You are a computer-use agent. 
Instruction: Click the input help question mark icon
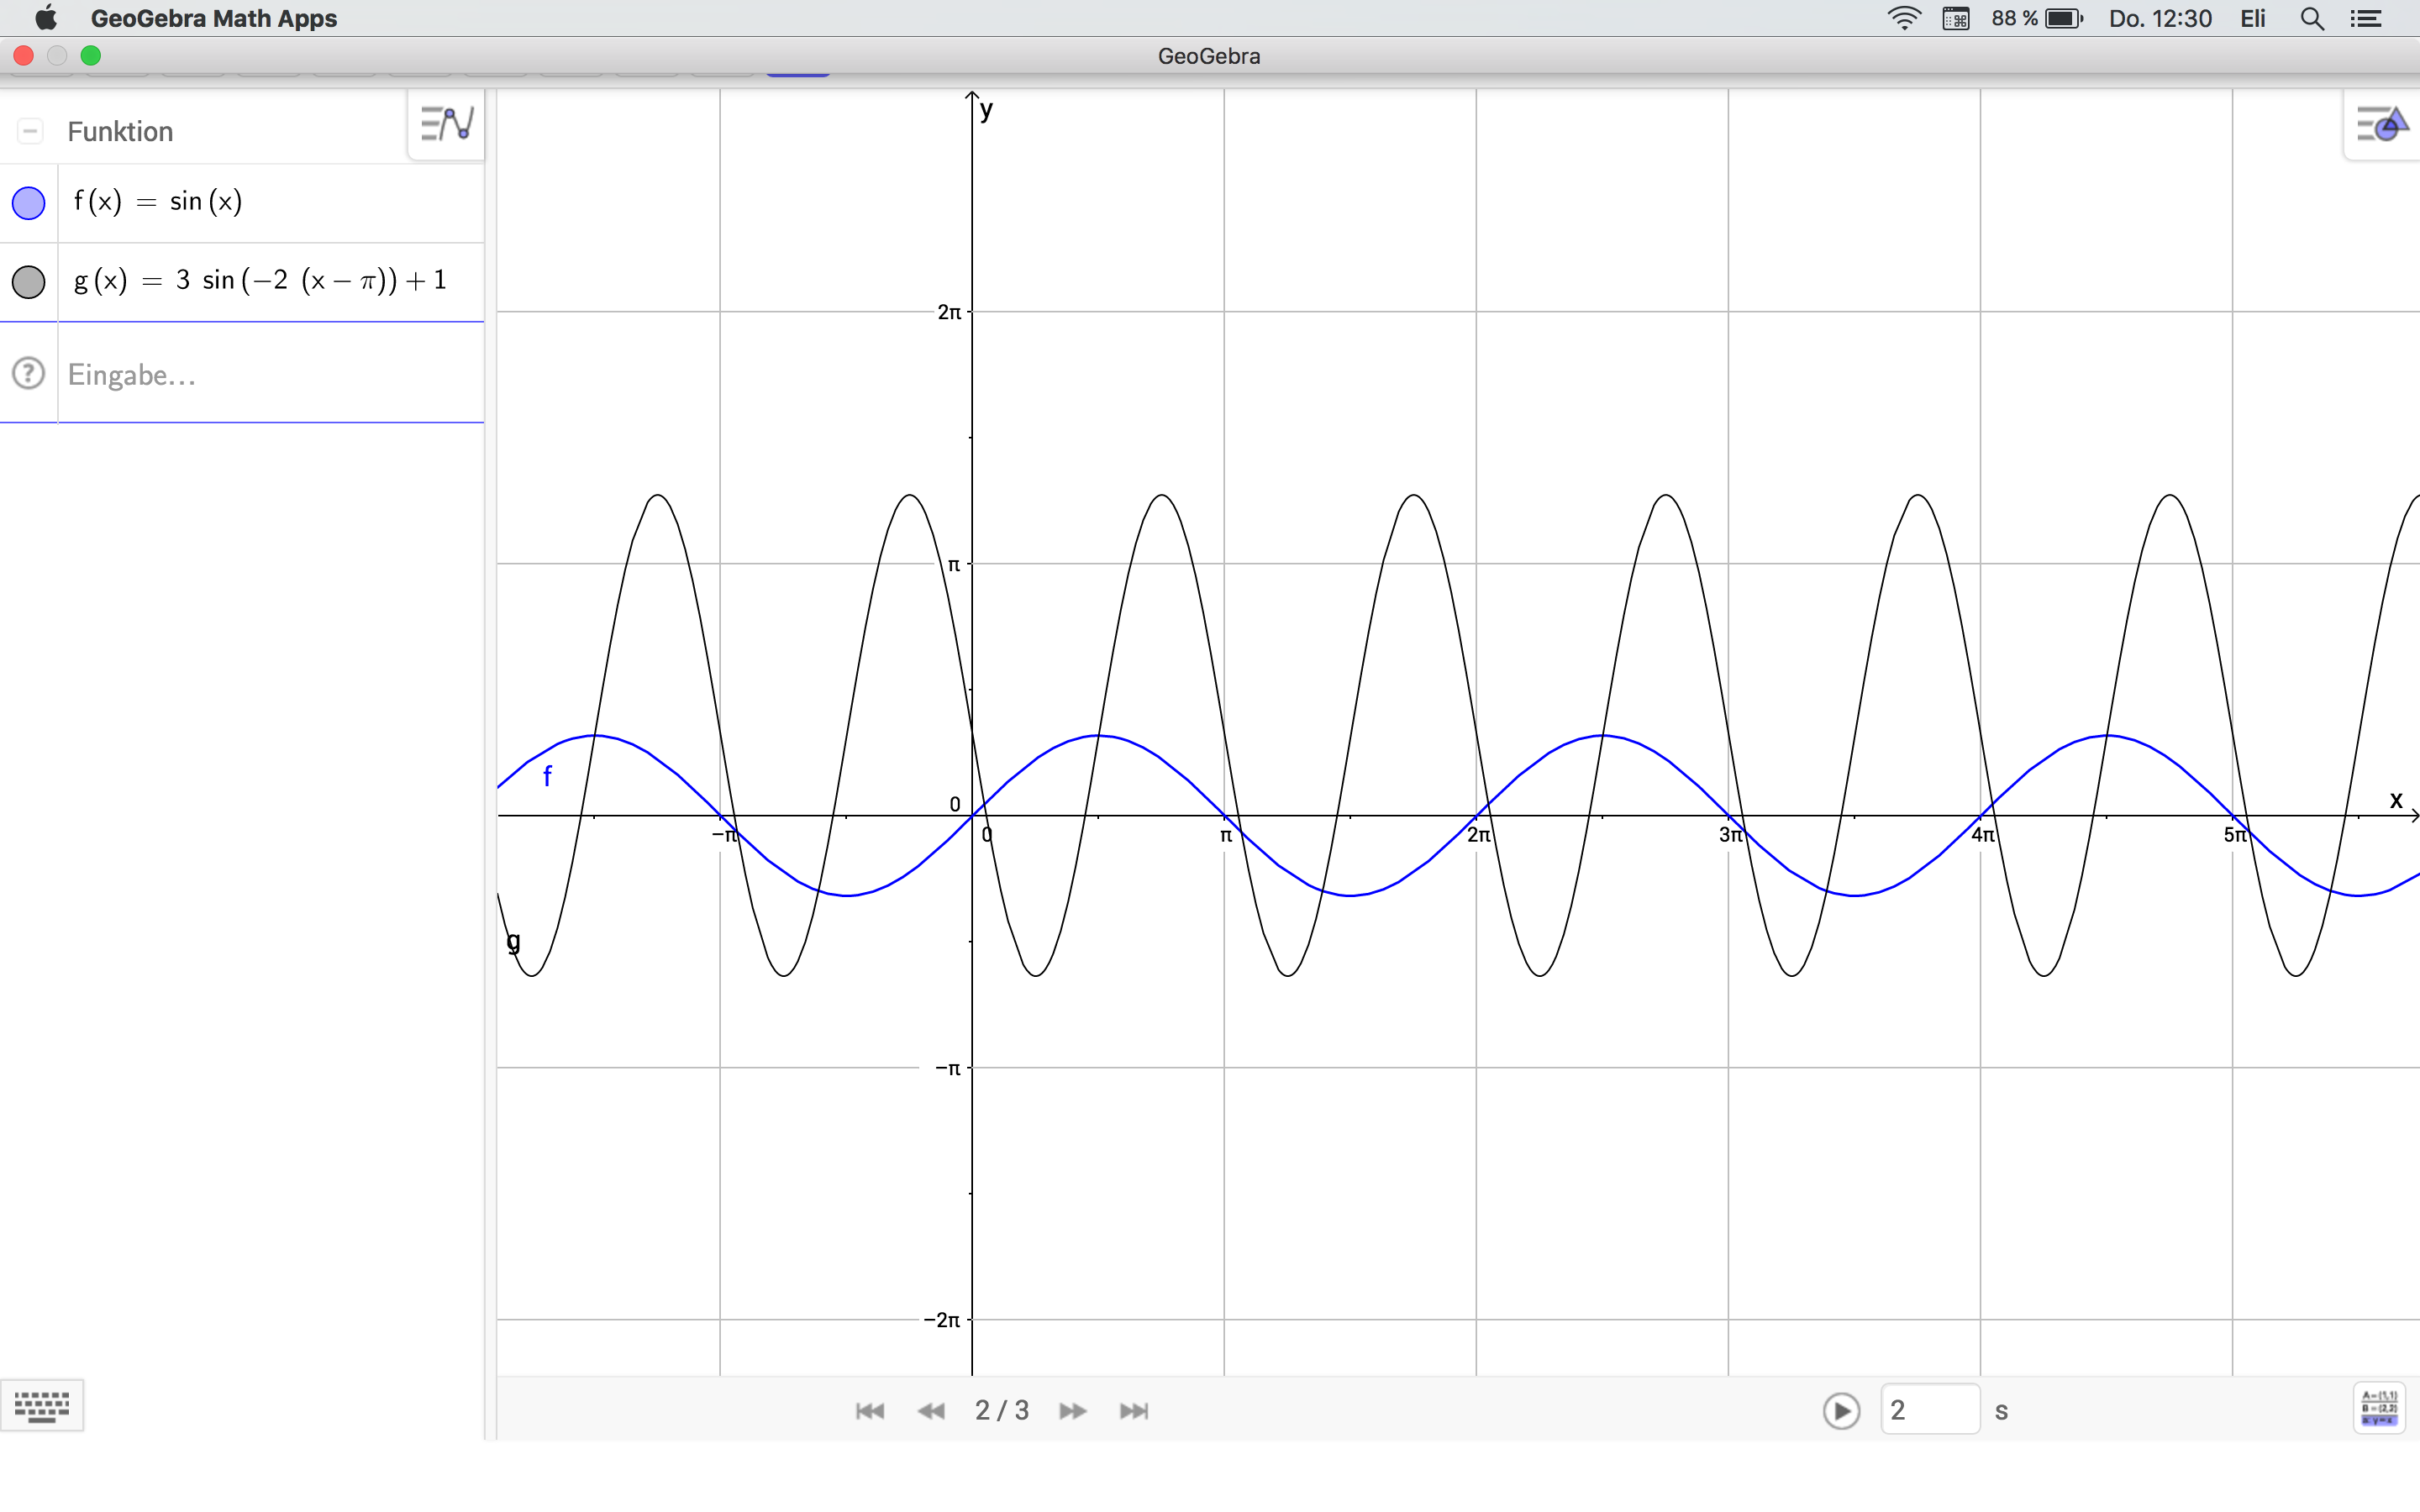29,373
